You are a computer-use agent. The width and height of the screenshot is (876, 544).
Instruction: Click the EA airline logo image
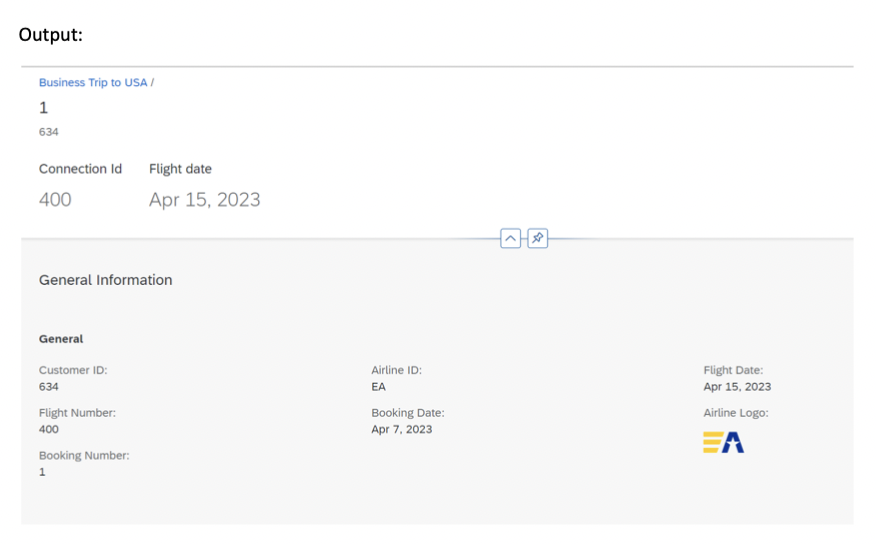tap(723, 442)
